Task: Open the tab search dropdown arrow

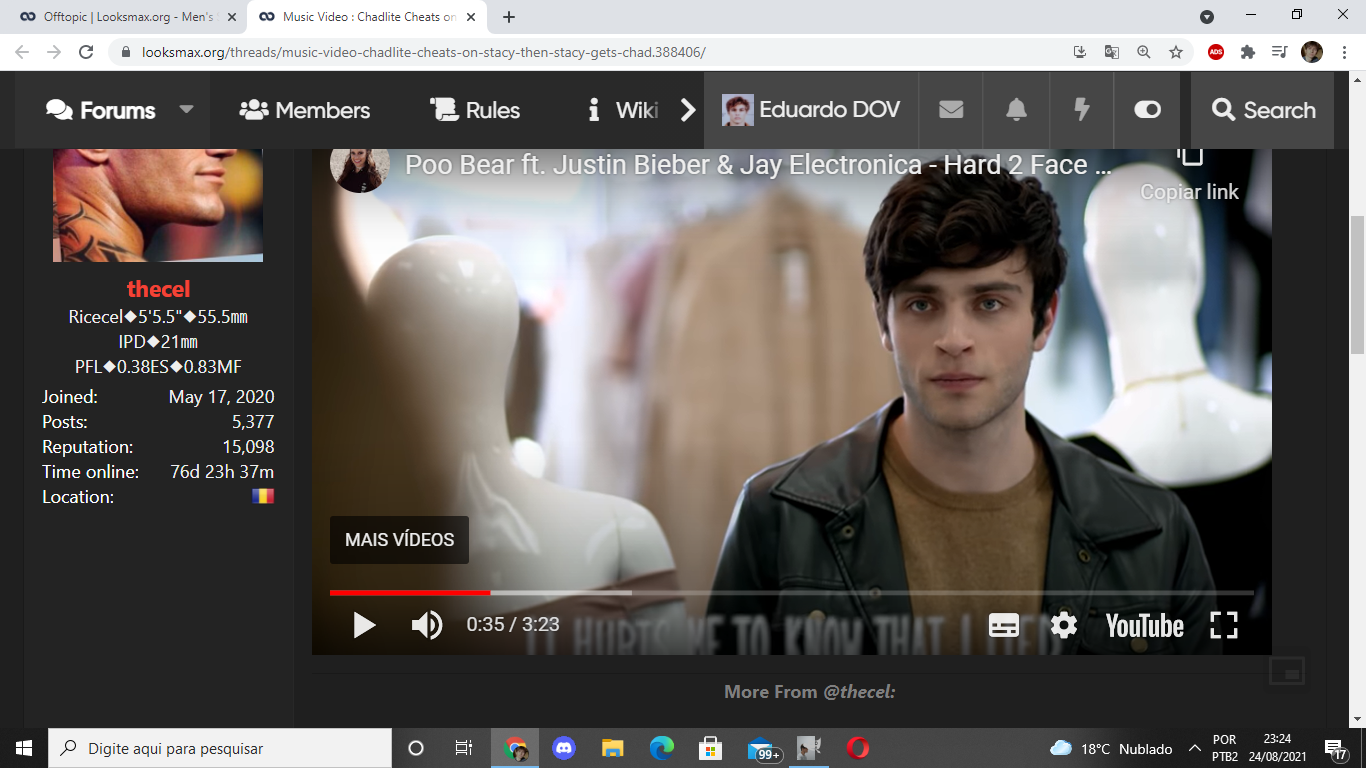Action: pyautogui.click(x=1207, y=17)
